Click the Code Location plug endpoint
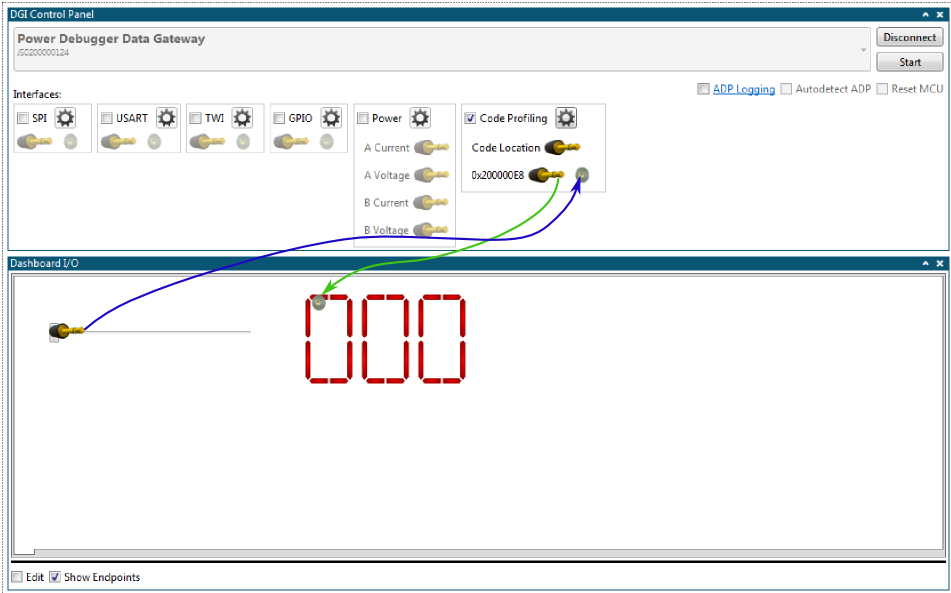The height and width of the screenshot is (593, 951). click(562, 147)
